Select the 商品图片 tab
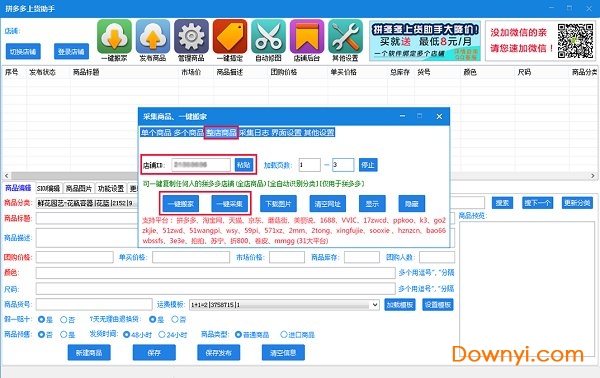The width and height of the screenshot is (600, 378). click(x=79, y=188)
